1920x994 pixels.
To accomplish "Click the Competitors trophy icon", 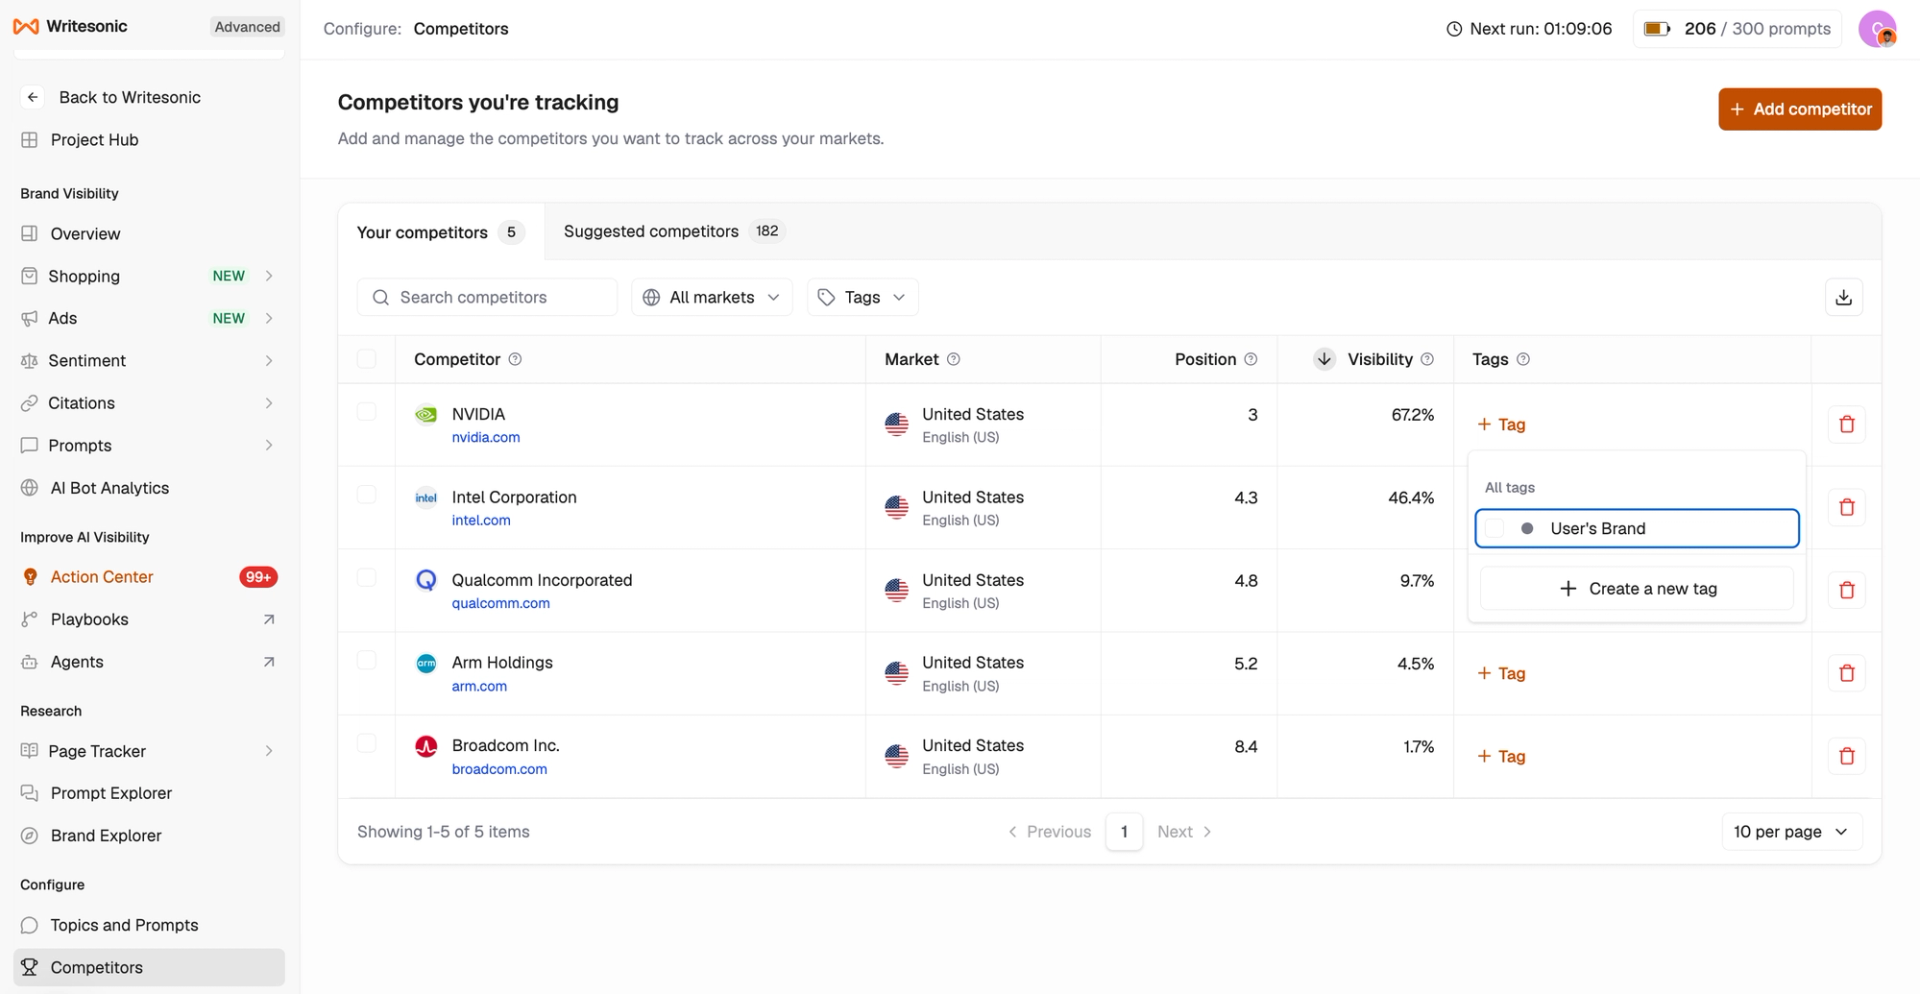I will point(29,967).
